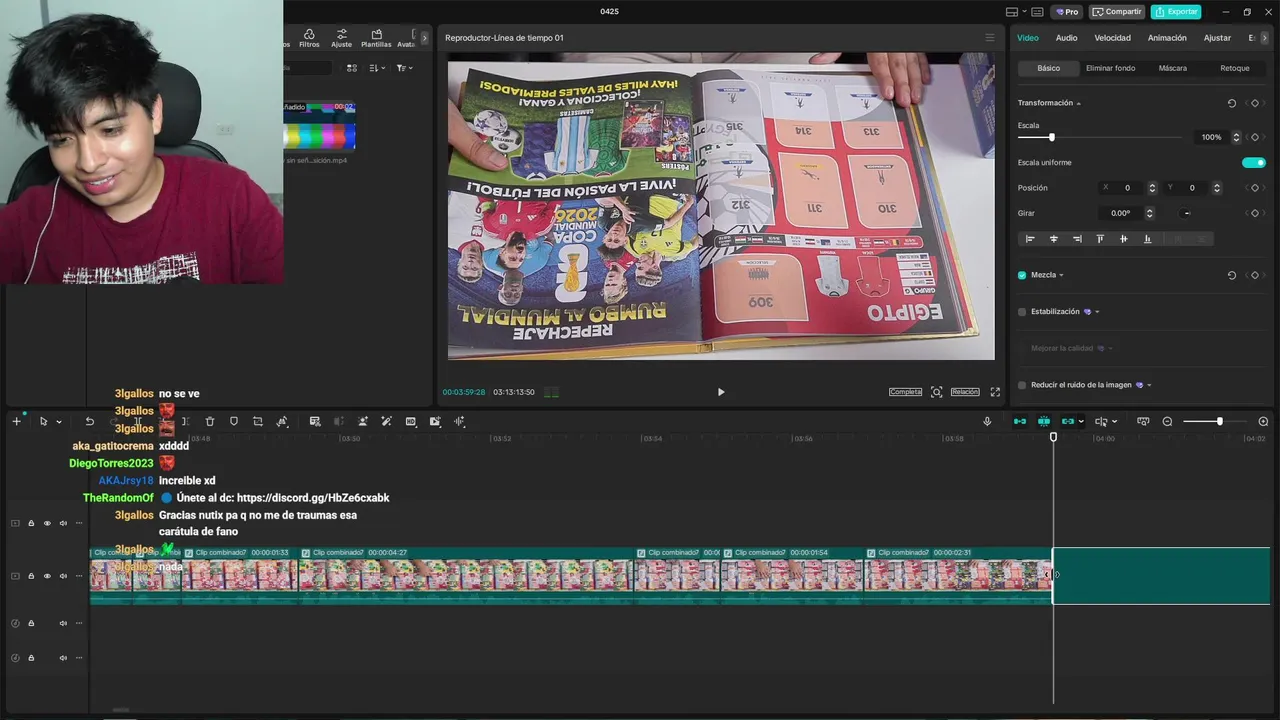Align clip to bottom edge
This screenshot has width=1280, height=720.
pyautogui.click(x=1147, y=239)
